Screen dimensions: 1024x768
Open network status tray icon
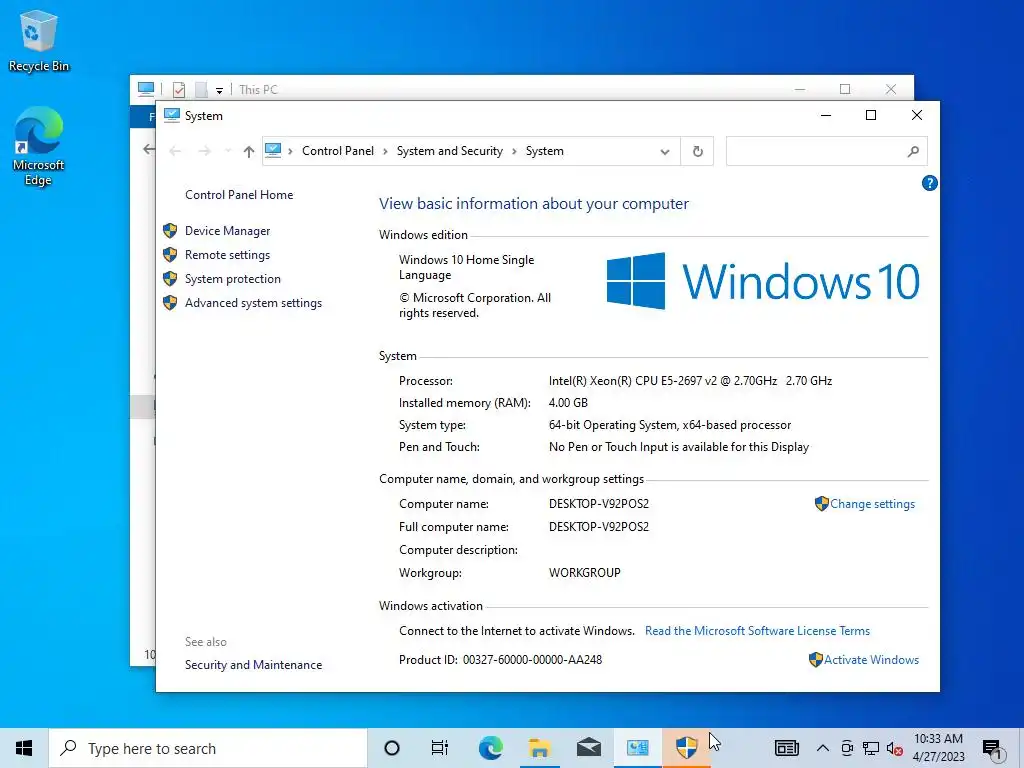(x=871, y=748)
